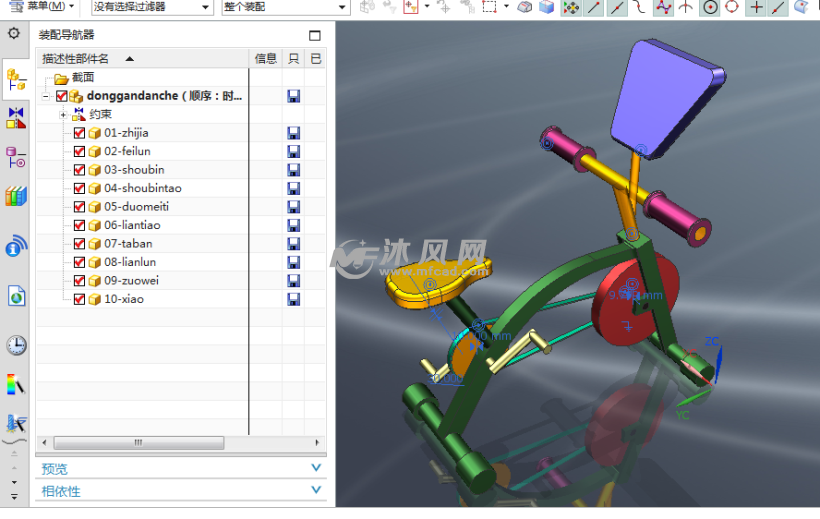The image size is (820, 519).
Task: Open the Constraint Navigator sidebar icon
Action: pos(16,117)
